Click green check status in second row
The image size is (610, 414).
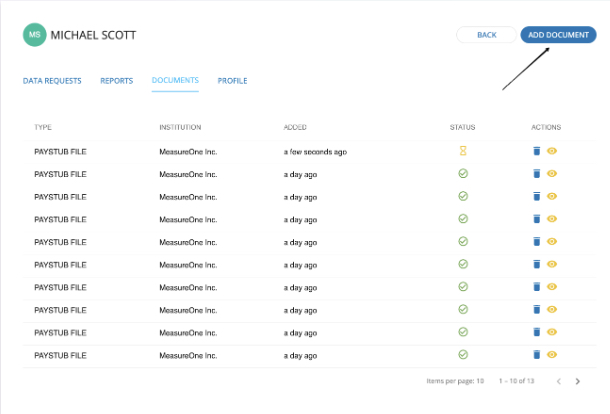[463, 174]
